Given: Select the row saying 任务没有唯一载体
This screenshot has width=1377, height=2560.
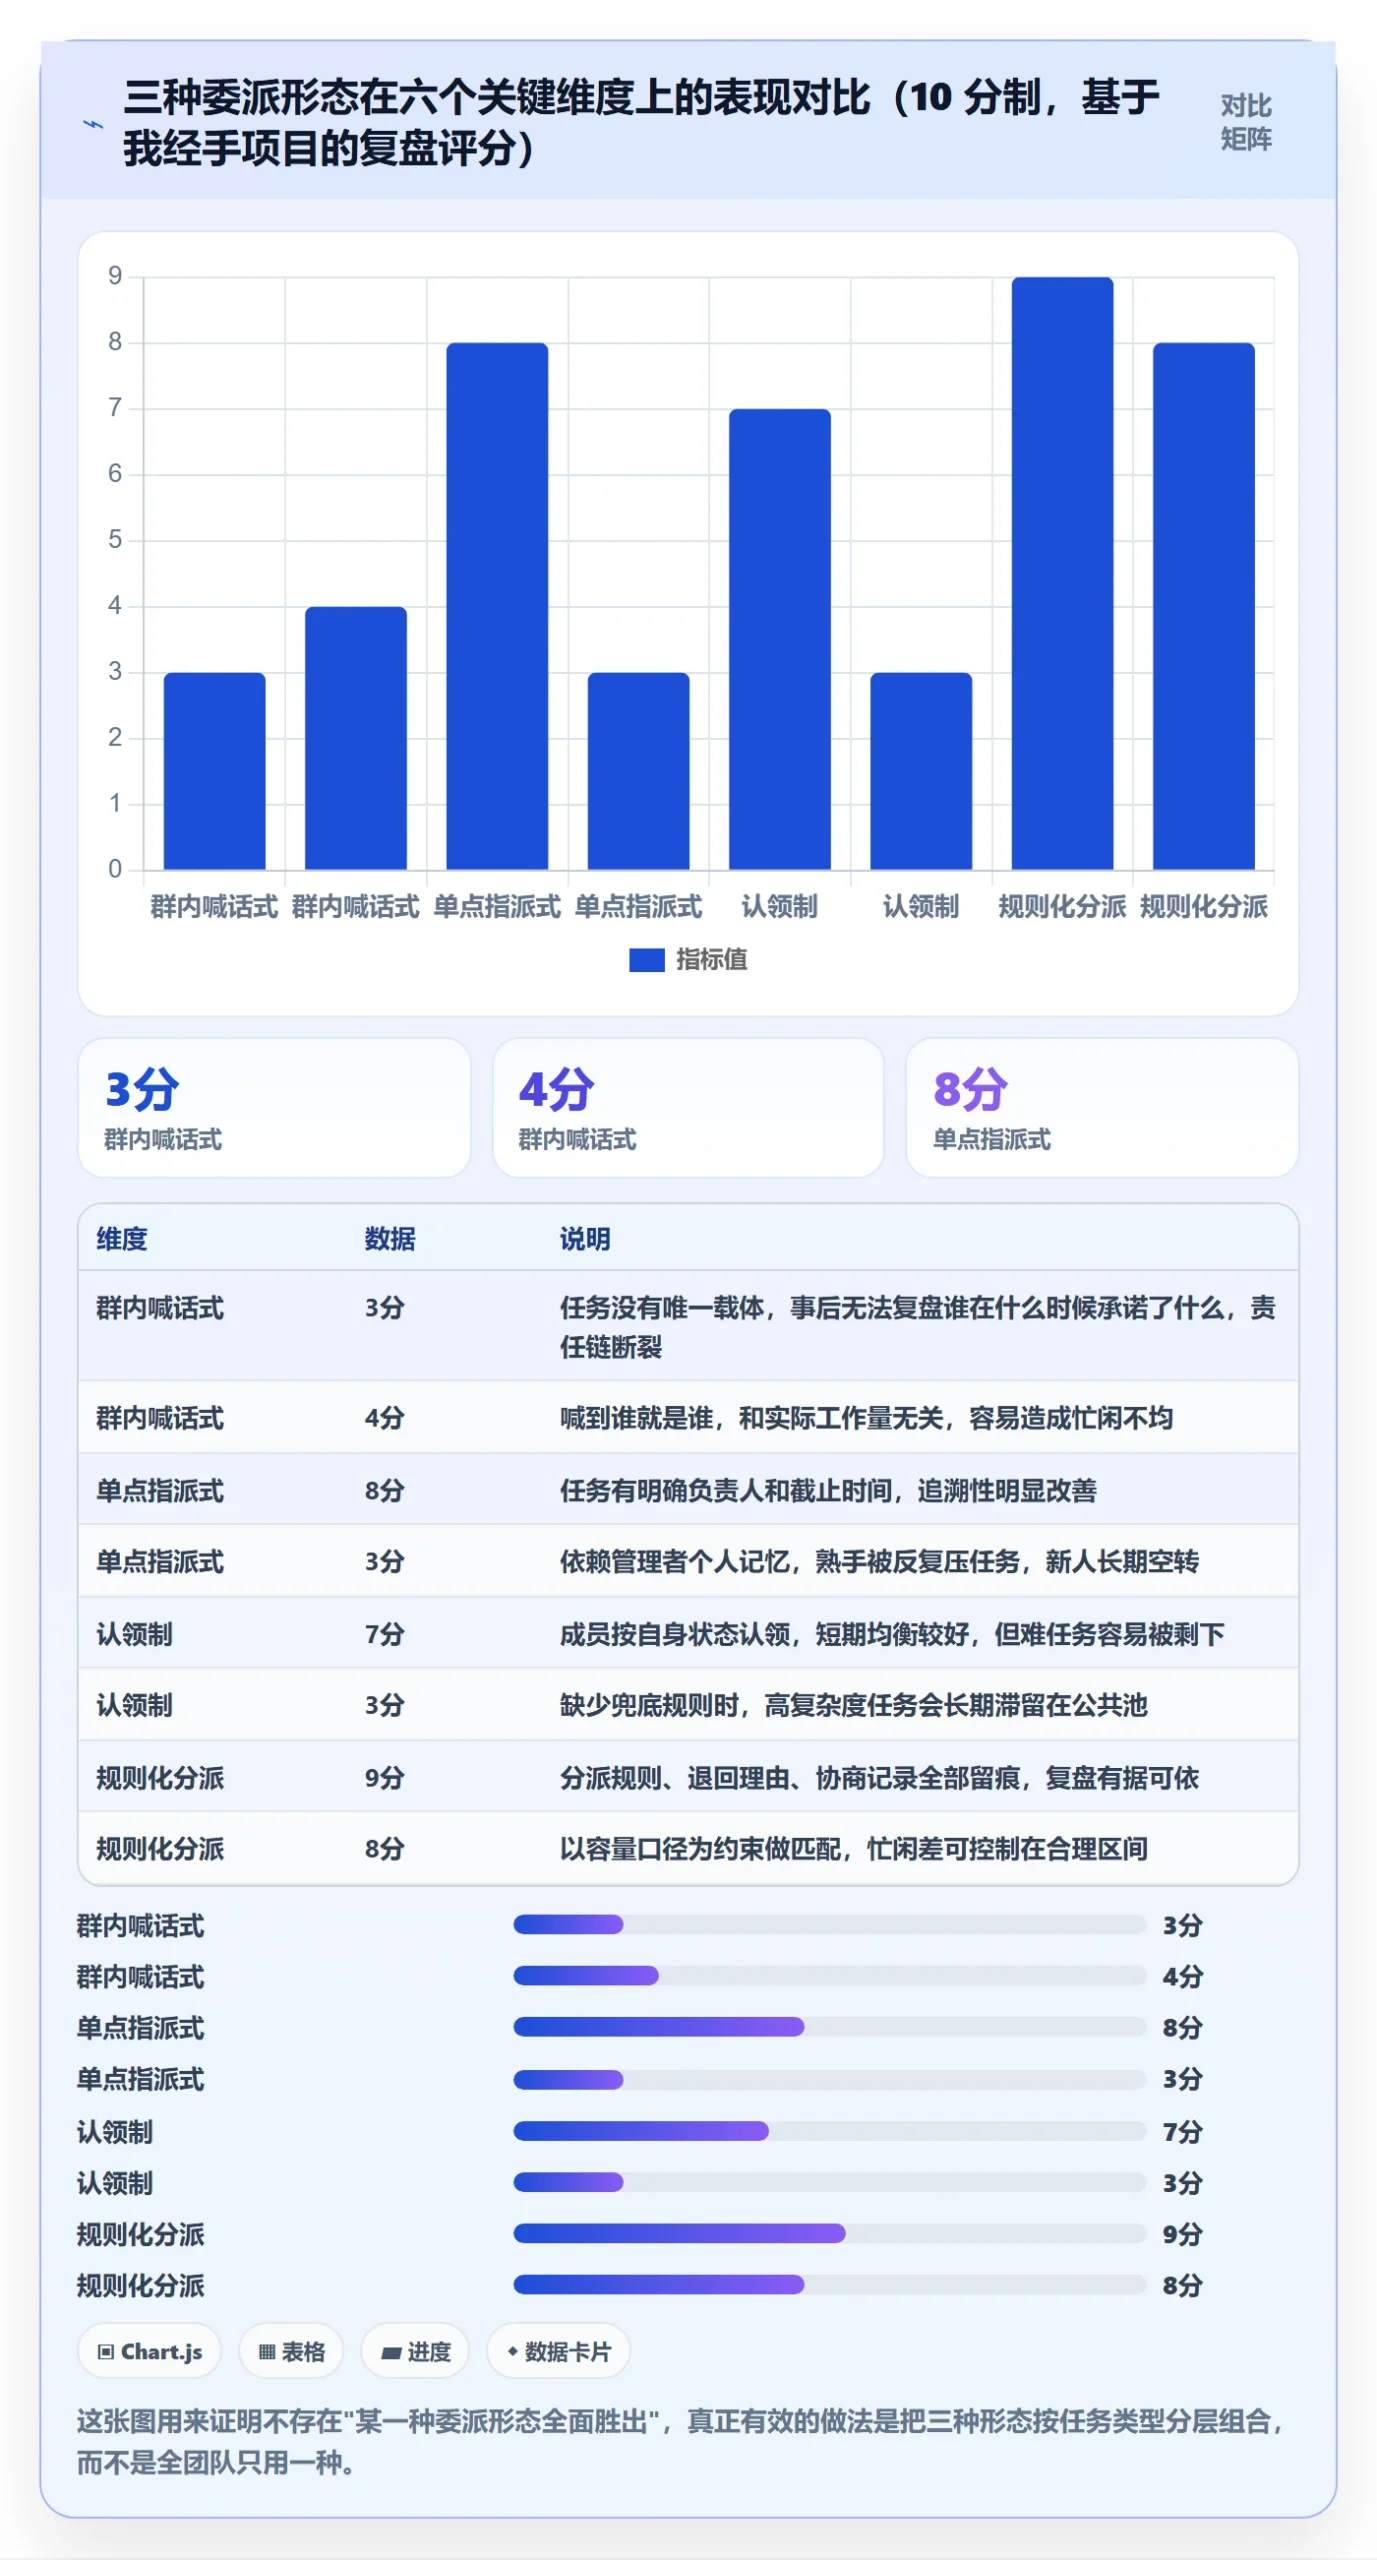Looking at the screenshot, I should 688,1326.
